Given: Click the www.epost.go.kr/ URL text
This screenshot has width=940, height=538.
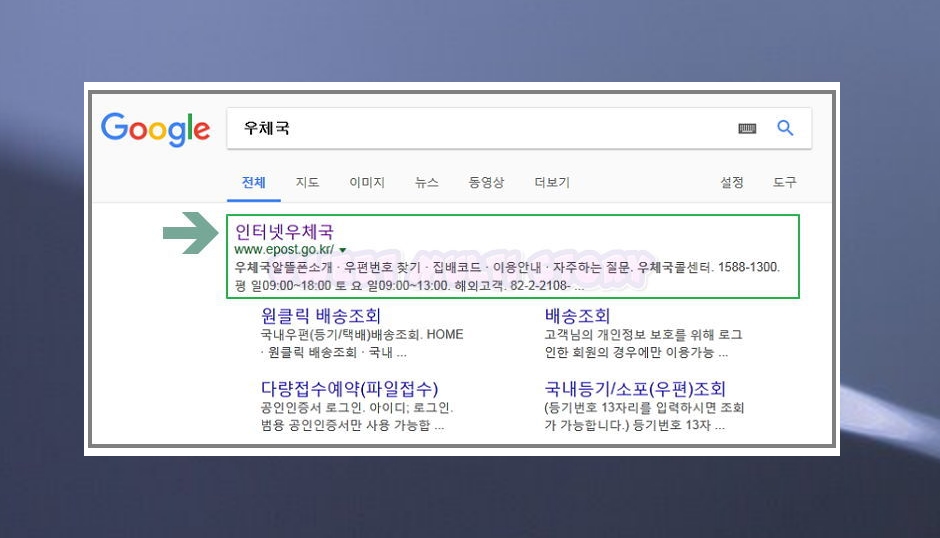Looking at the screenshot, I should [284, 250].
